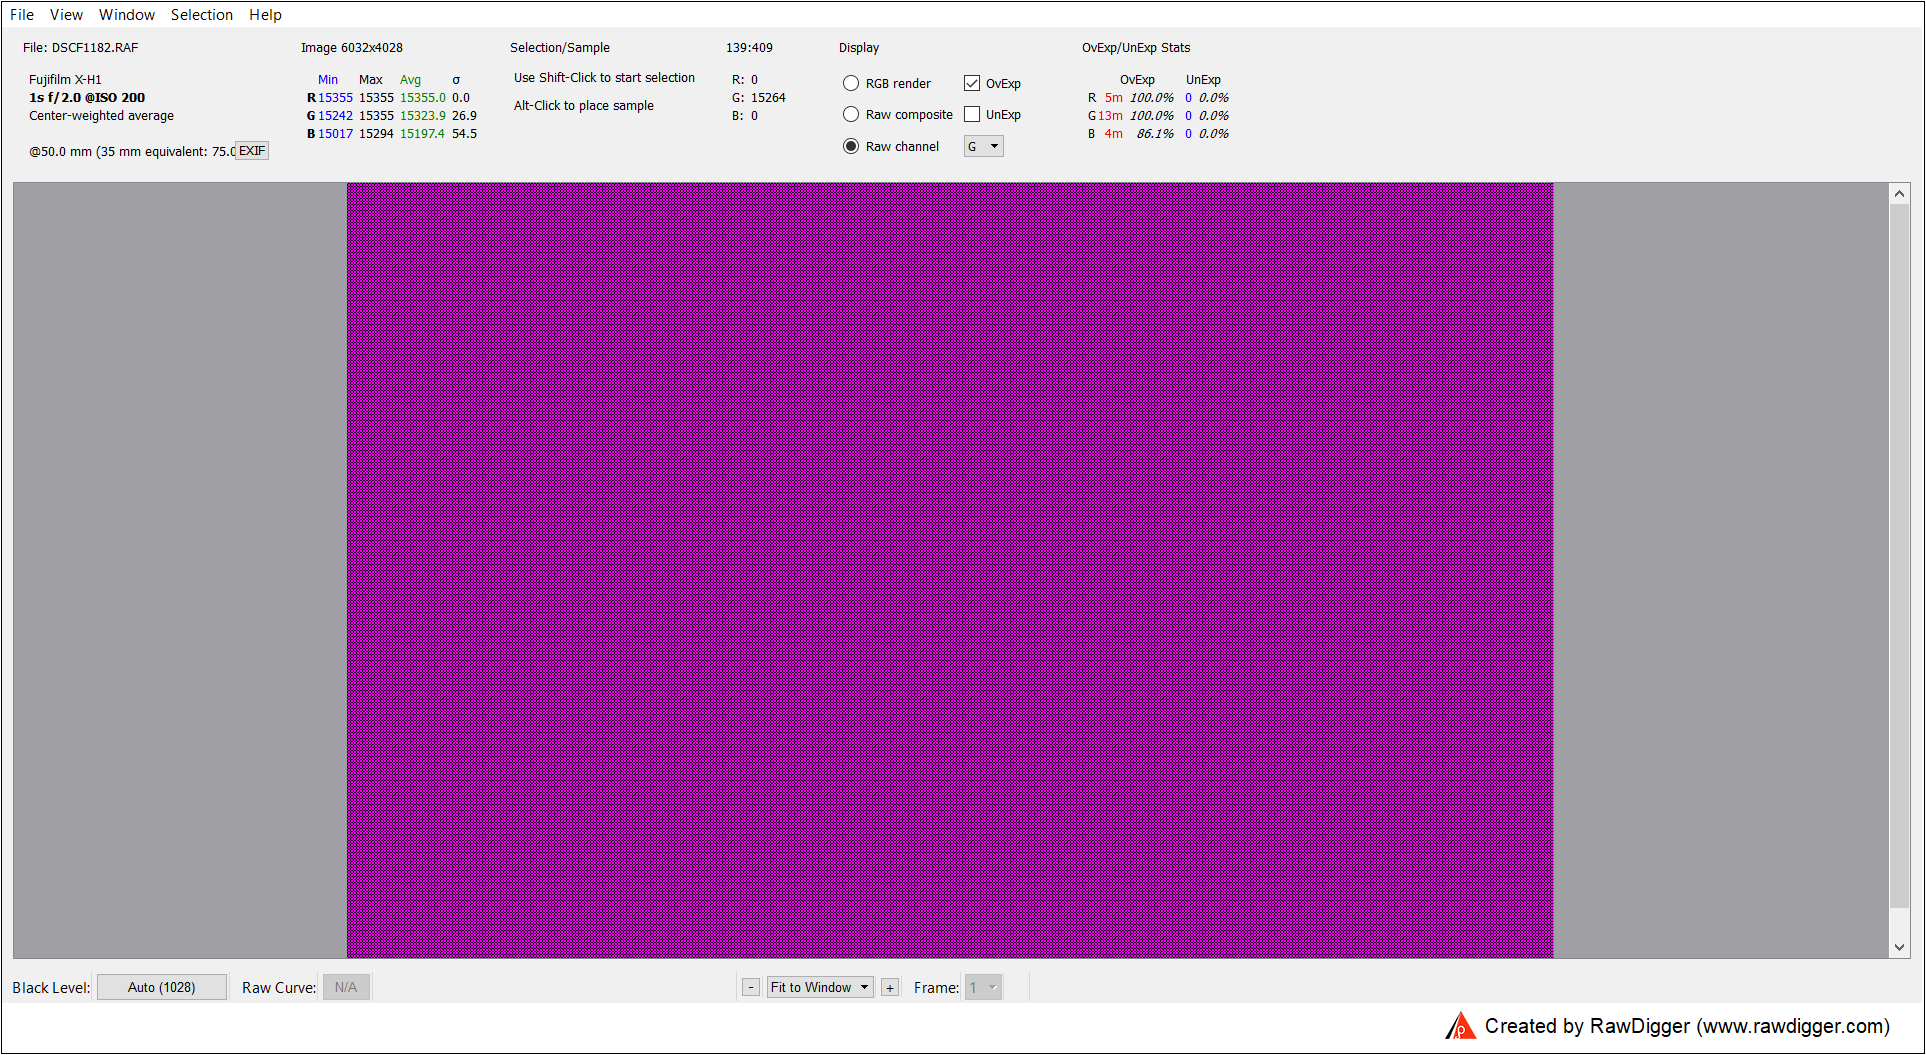Screen dimensions: 1926x1055
Task: Click the 1s f/2.0 @ISO 200 exposure text
Action: [x=87, y=98]
